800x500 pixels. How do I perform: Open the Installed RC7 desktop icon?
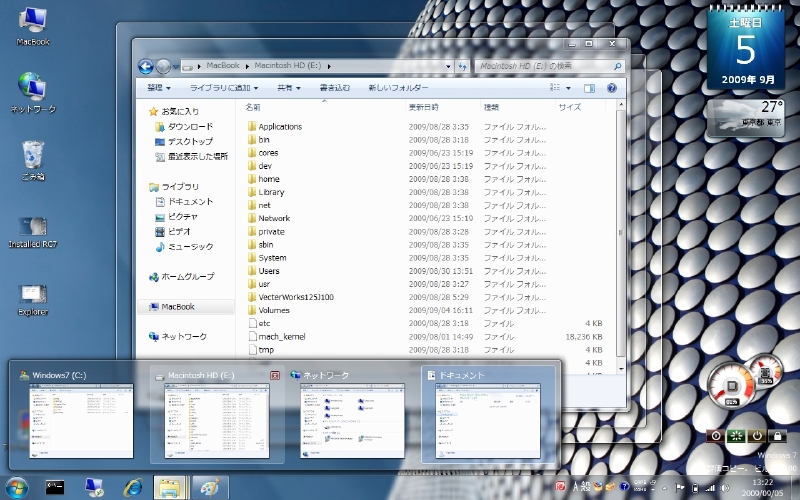click(33, 233)
